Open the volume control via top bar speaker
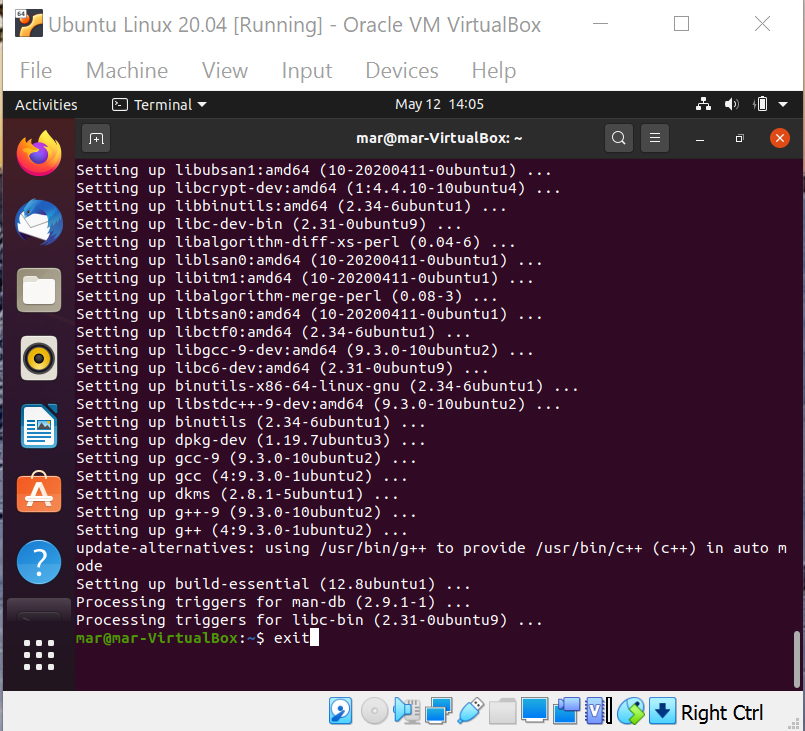The width and height of the screenshot is (805, 731). coord(731,104)
